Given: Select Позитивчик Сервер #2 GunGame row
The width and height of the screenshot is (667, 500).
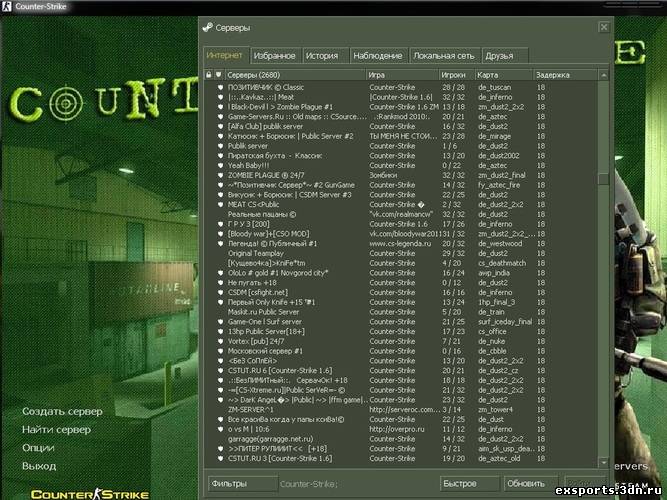Looking at the screenshot, I should coord(401,185).
